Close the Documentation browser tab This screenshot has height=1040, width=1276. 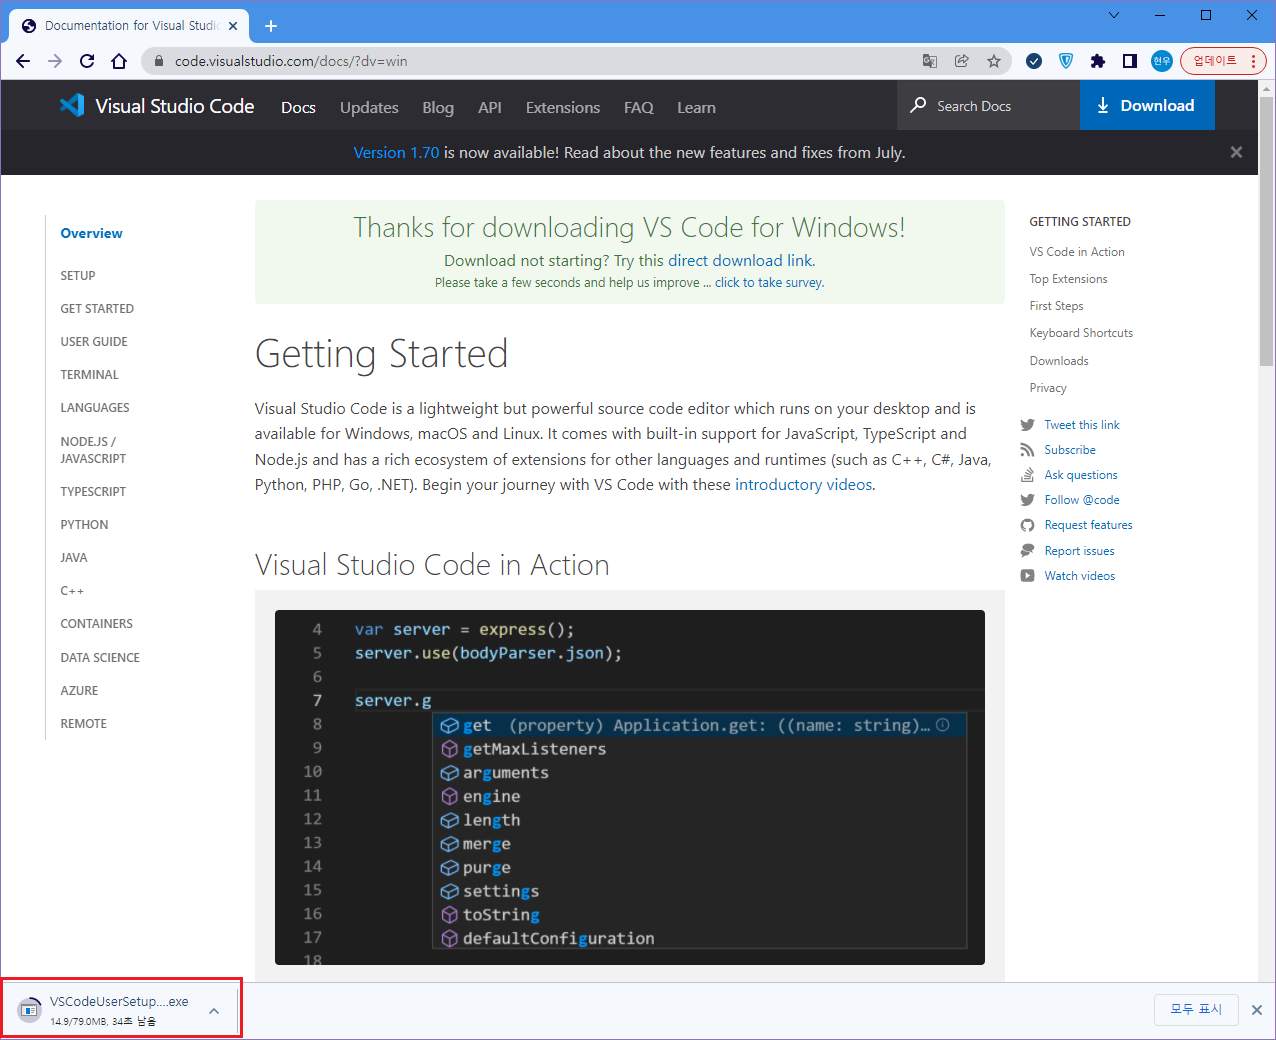[233, 26]
